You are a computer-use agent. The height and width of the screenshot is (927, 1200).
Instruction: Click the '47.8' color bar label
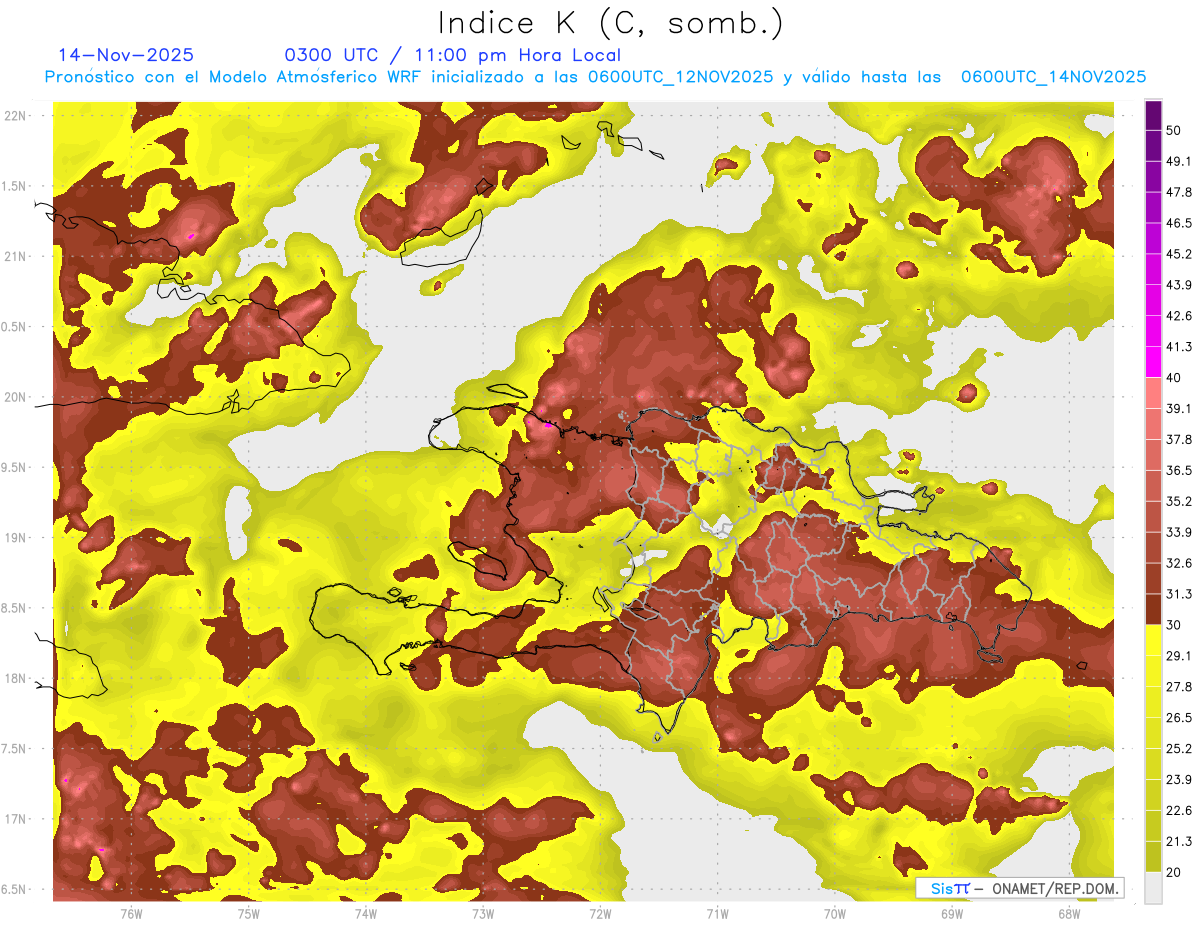click(1178, 192)
